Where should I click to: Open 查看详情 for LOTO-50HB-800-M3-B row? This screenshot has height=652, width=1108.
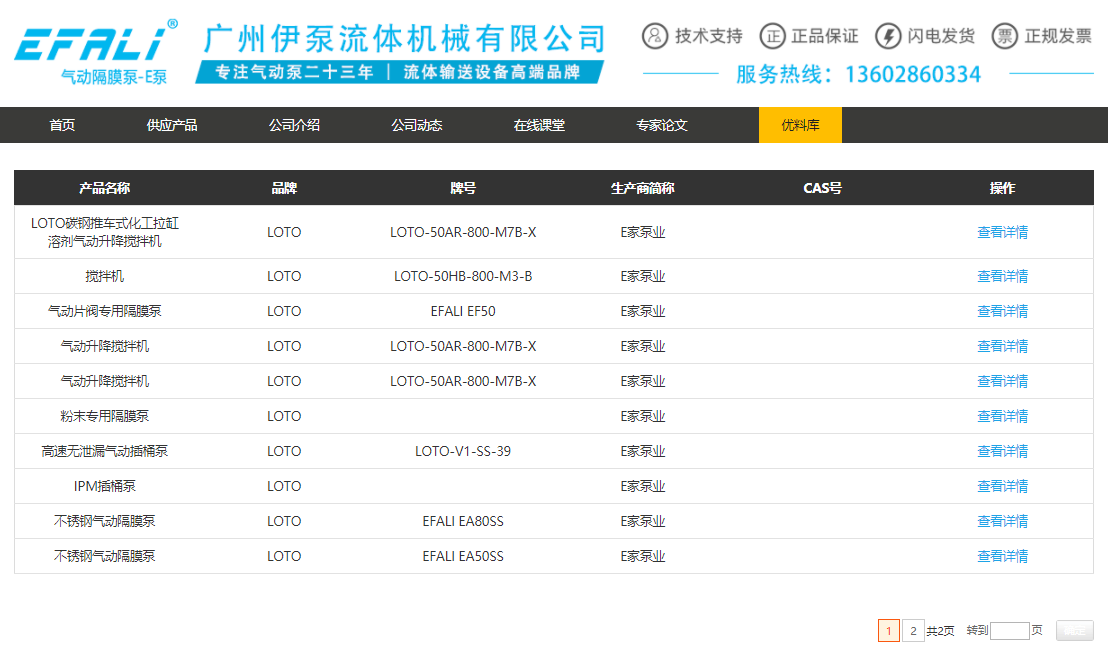tap(1002, 275)
